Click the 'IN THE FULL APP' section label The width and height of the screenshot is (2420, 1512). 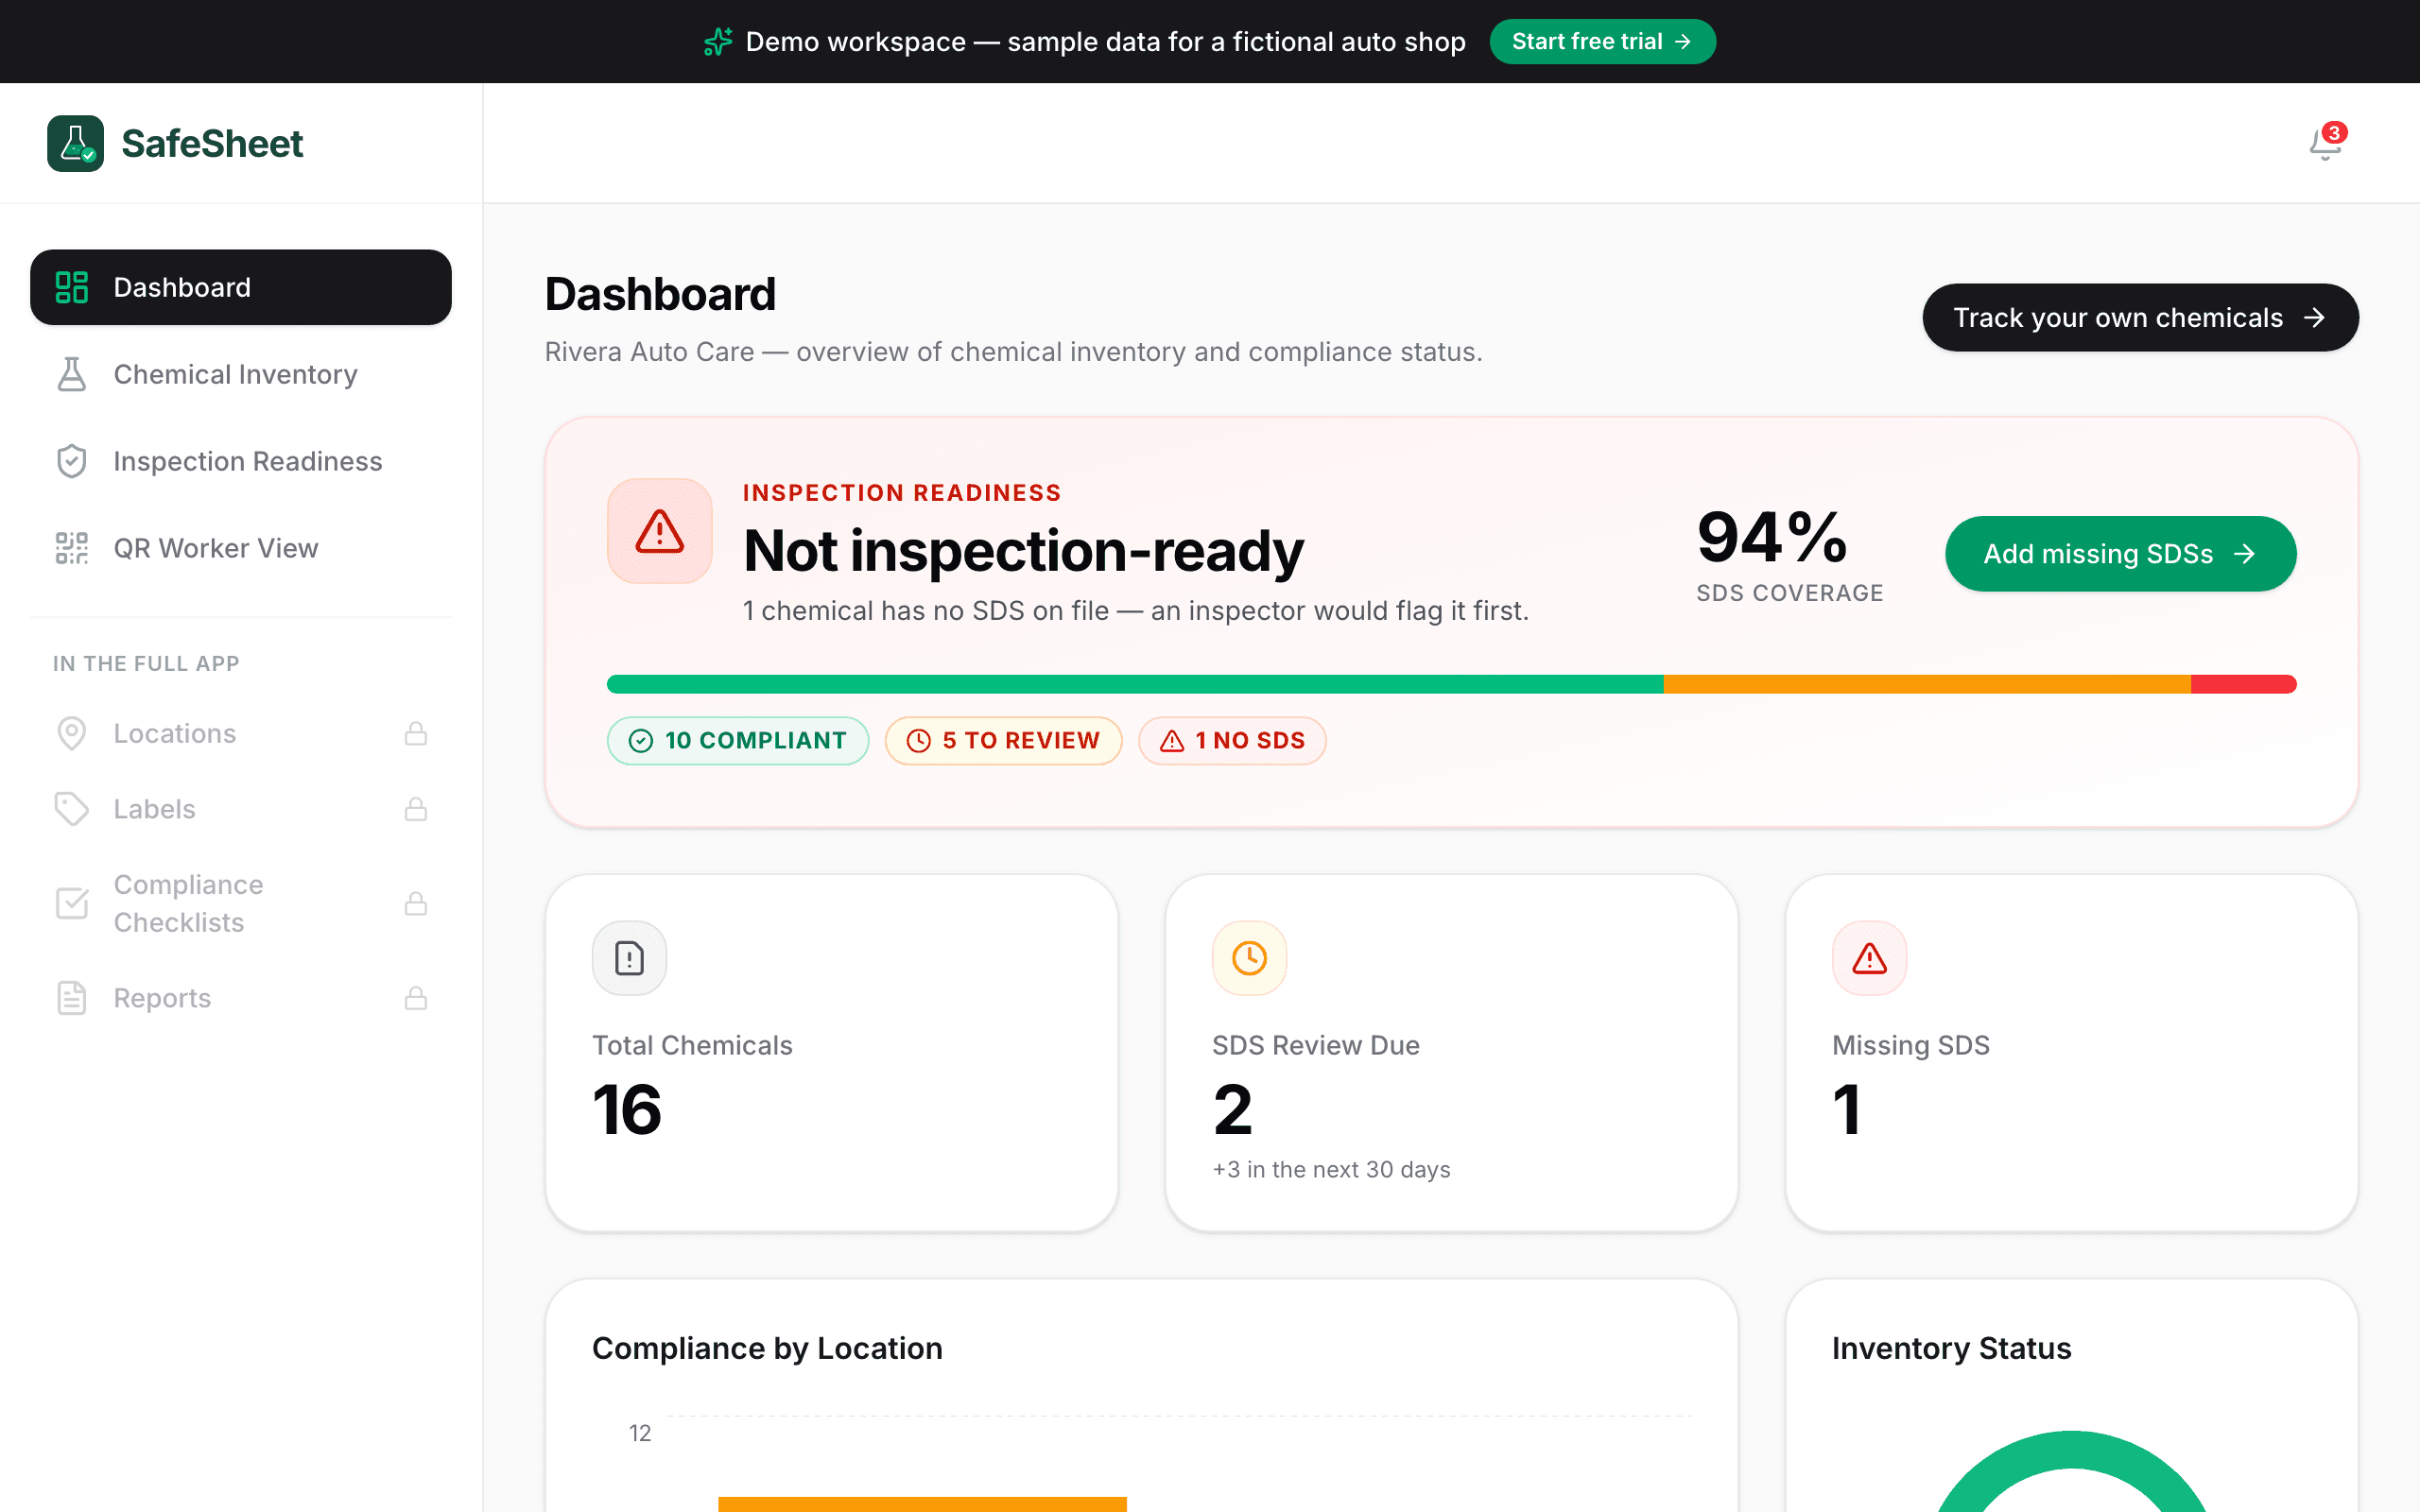tap(146, 664)
